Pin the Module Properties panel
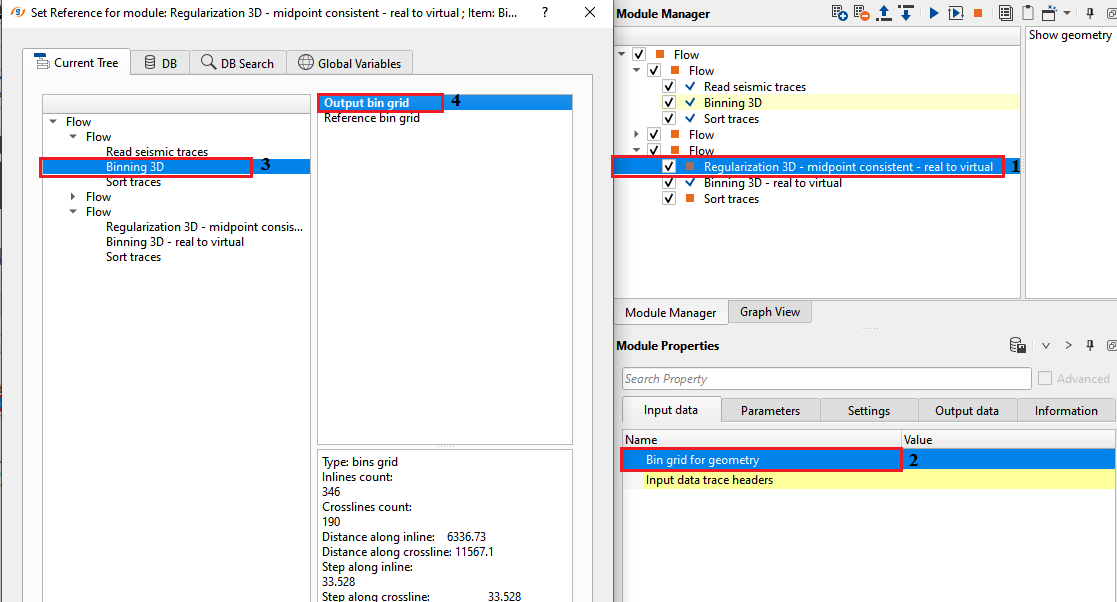Image resolution: width=1117 pixels, height=602 pixels. (x=1090, y=346)
